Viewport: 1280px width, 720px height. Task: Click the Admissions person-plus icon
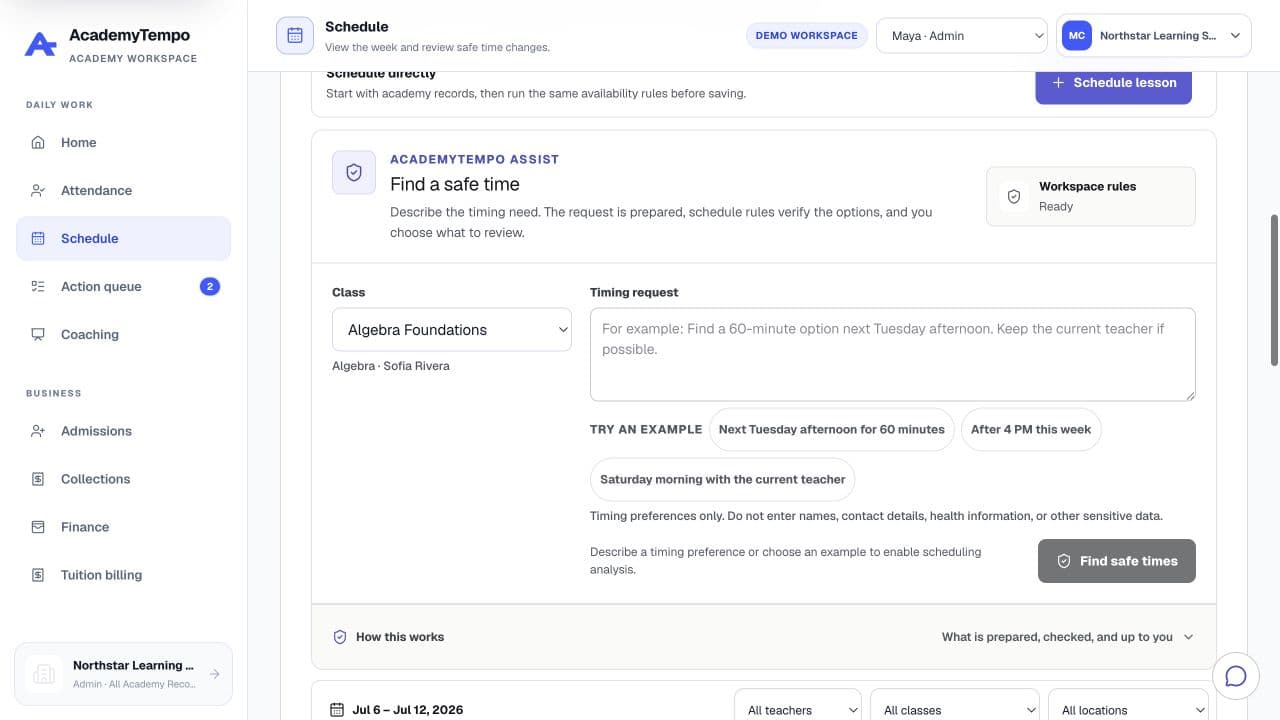38,431
